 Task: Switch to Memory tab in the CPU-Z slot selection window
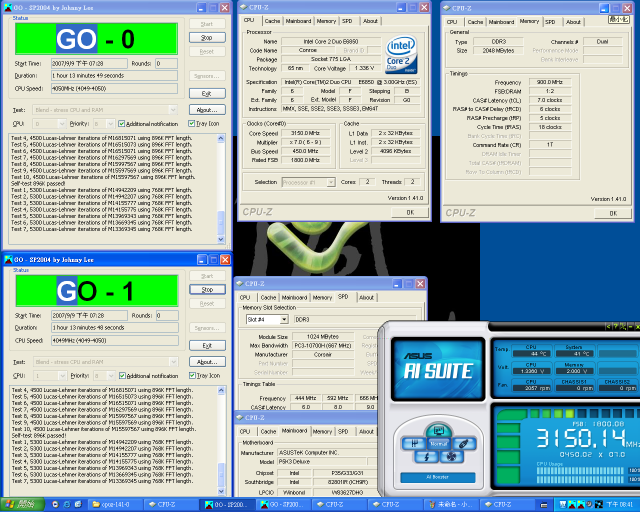(322, 298)
